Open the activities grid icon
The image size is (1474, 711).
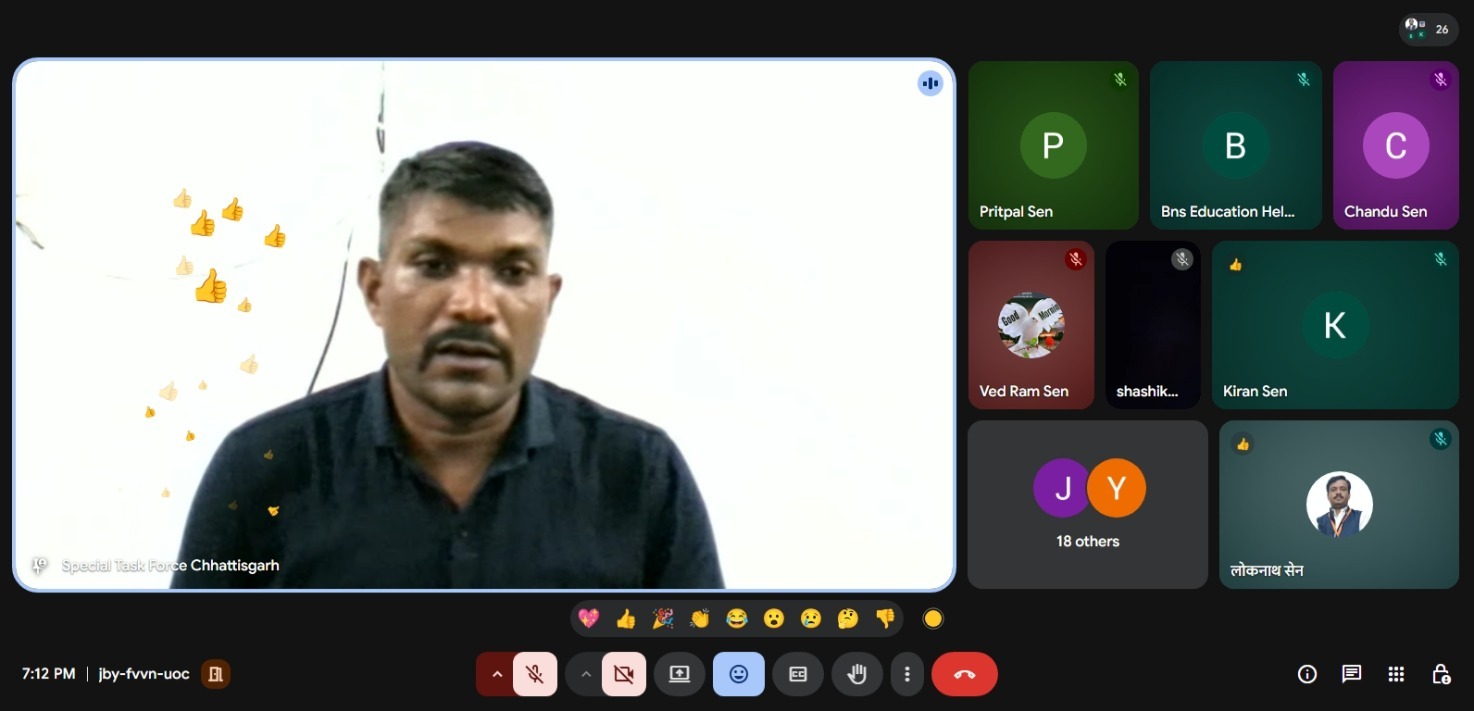coord(1396,674)
